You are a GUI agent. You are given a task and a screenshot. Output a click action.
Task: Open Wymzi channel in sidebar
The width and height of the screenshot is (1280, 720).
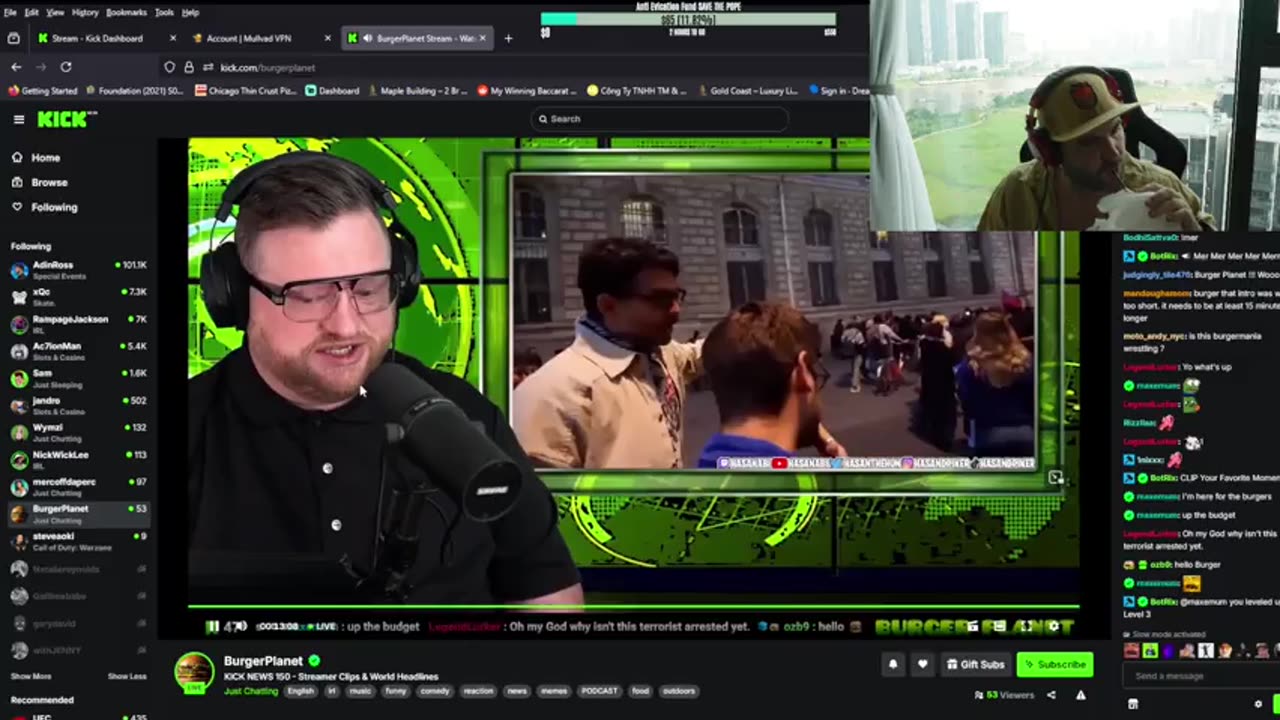(78, 431)
